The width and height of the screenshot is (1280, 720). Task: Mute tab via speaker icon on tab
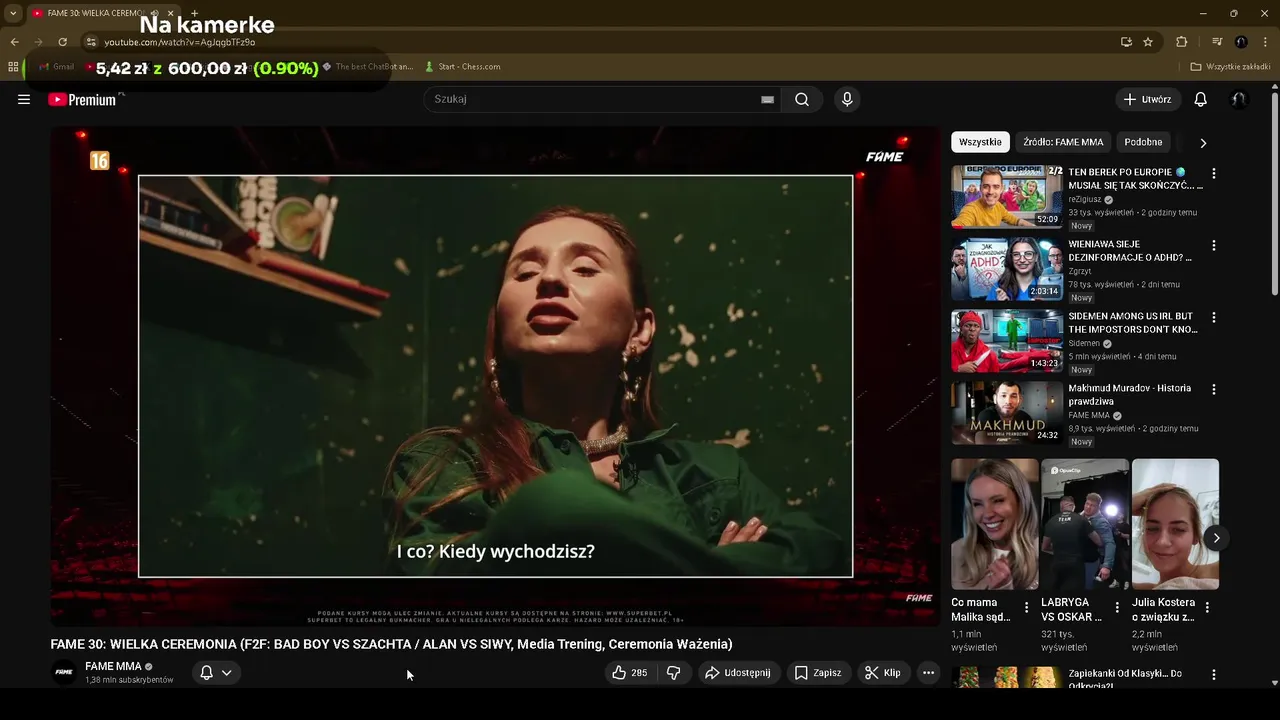[x=154, y=13]
